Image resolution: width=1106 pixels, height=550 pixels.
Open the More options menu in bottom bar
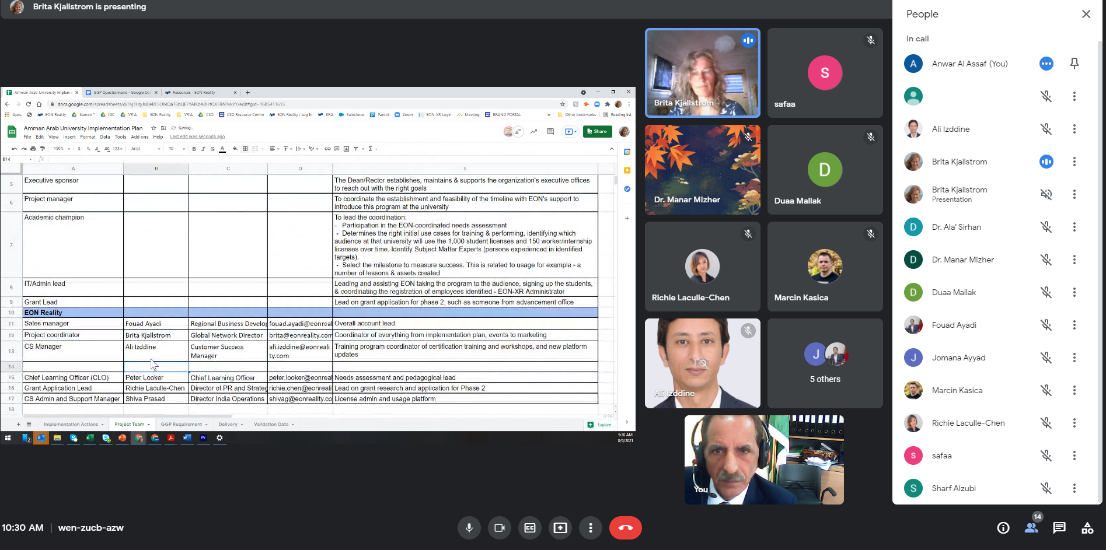point(590,527)
